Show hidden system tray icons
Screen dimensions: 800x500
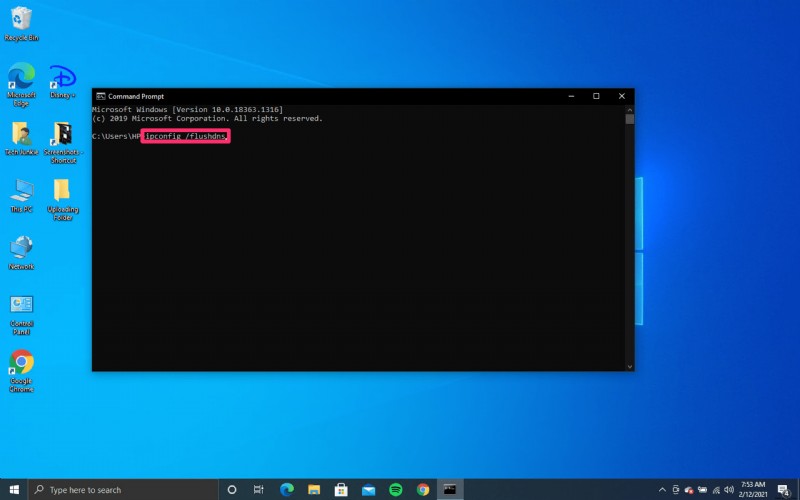[x=662, y=490]
